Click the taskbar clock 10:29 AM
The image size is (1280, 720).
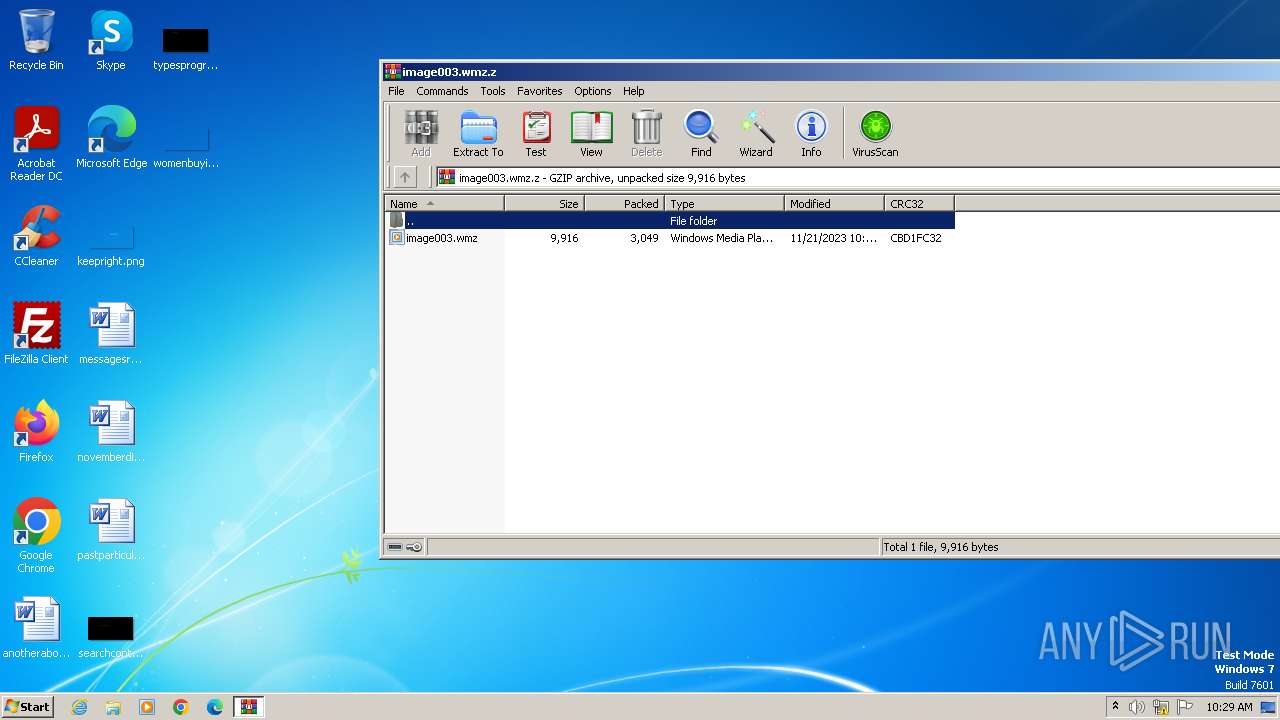click(1229, 707)
